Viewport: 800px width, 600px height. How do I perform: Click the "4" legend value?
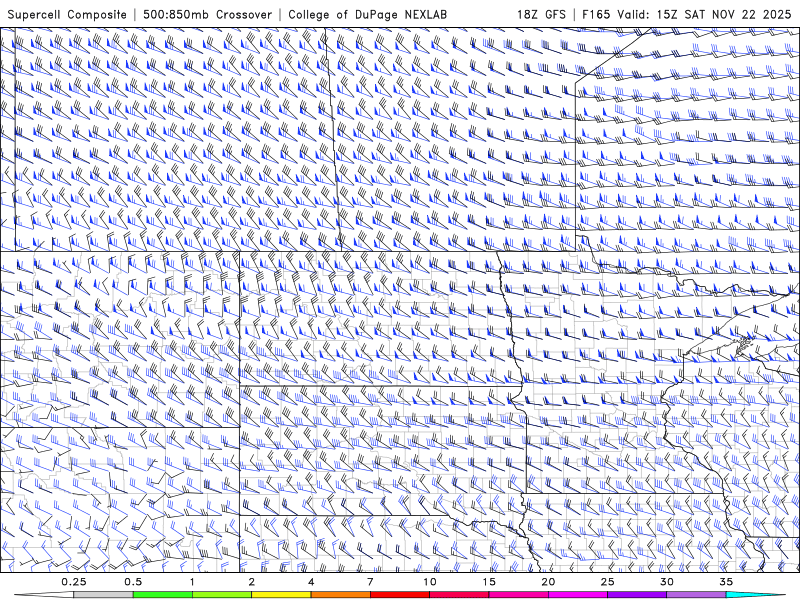[x=311, y=582]
